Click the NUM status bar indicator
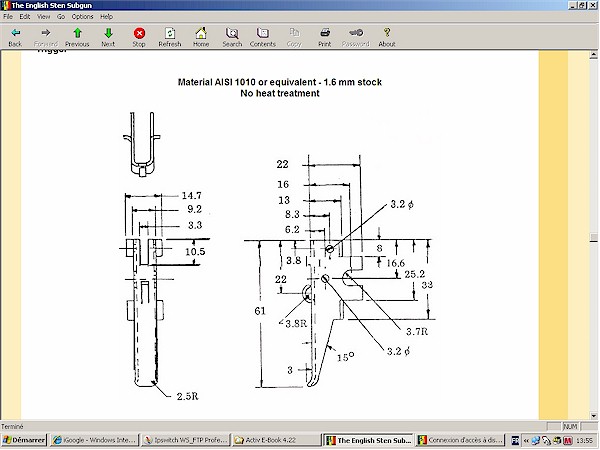Image resolution: width=600 pixels, height=450 pixels. pyautogui.click(x=570, y=426)
